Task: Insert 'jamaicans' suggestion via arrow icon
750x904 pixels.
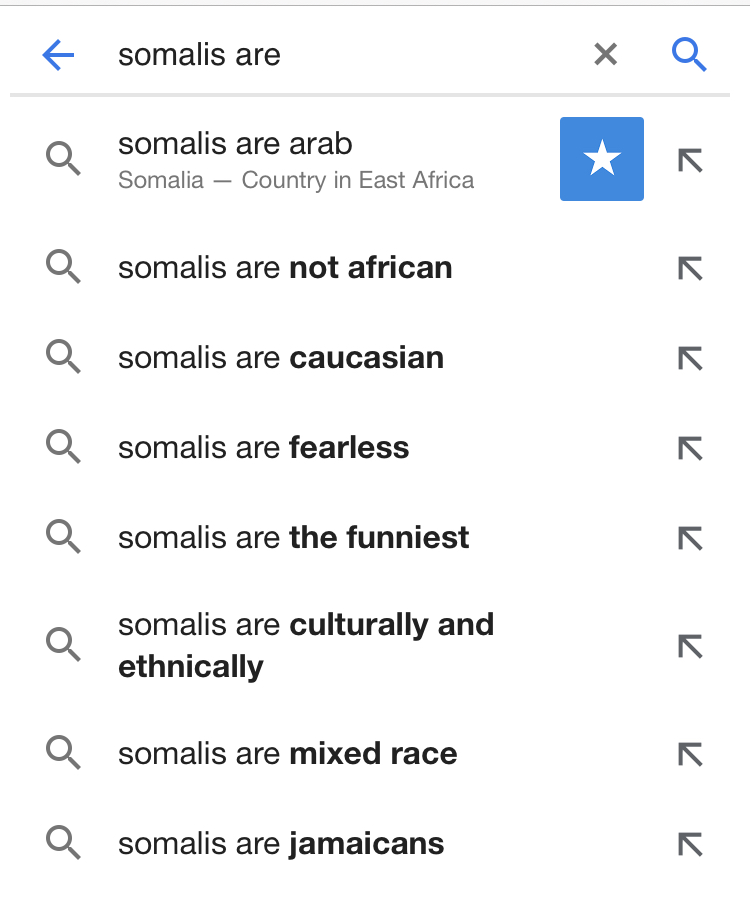Action: click(690, 844)
